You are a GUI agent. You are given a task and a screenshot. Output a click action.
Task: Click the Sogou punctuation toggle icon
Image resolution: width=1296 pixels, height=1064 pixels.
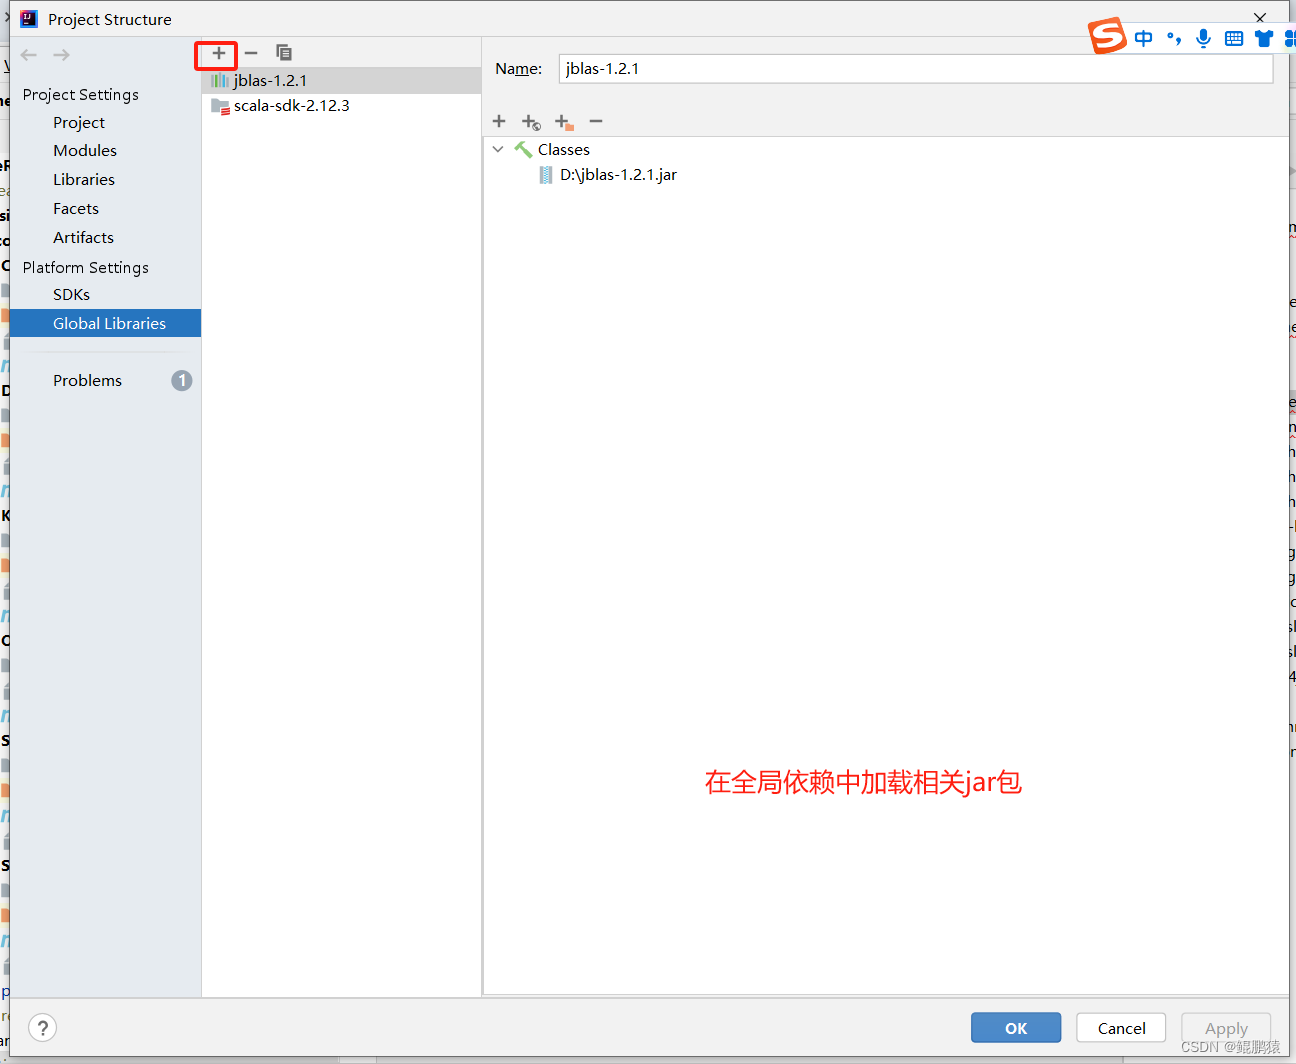pos(1173,38)
